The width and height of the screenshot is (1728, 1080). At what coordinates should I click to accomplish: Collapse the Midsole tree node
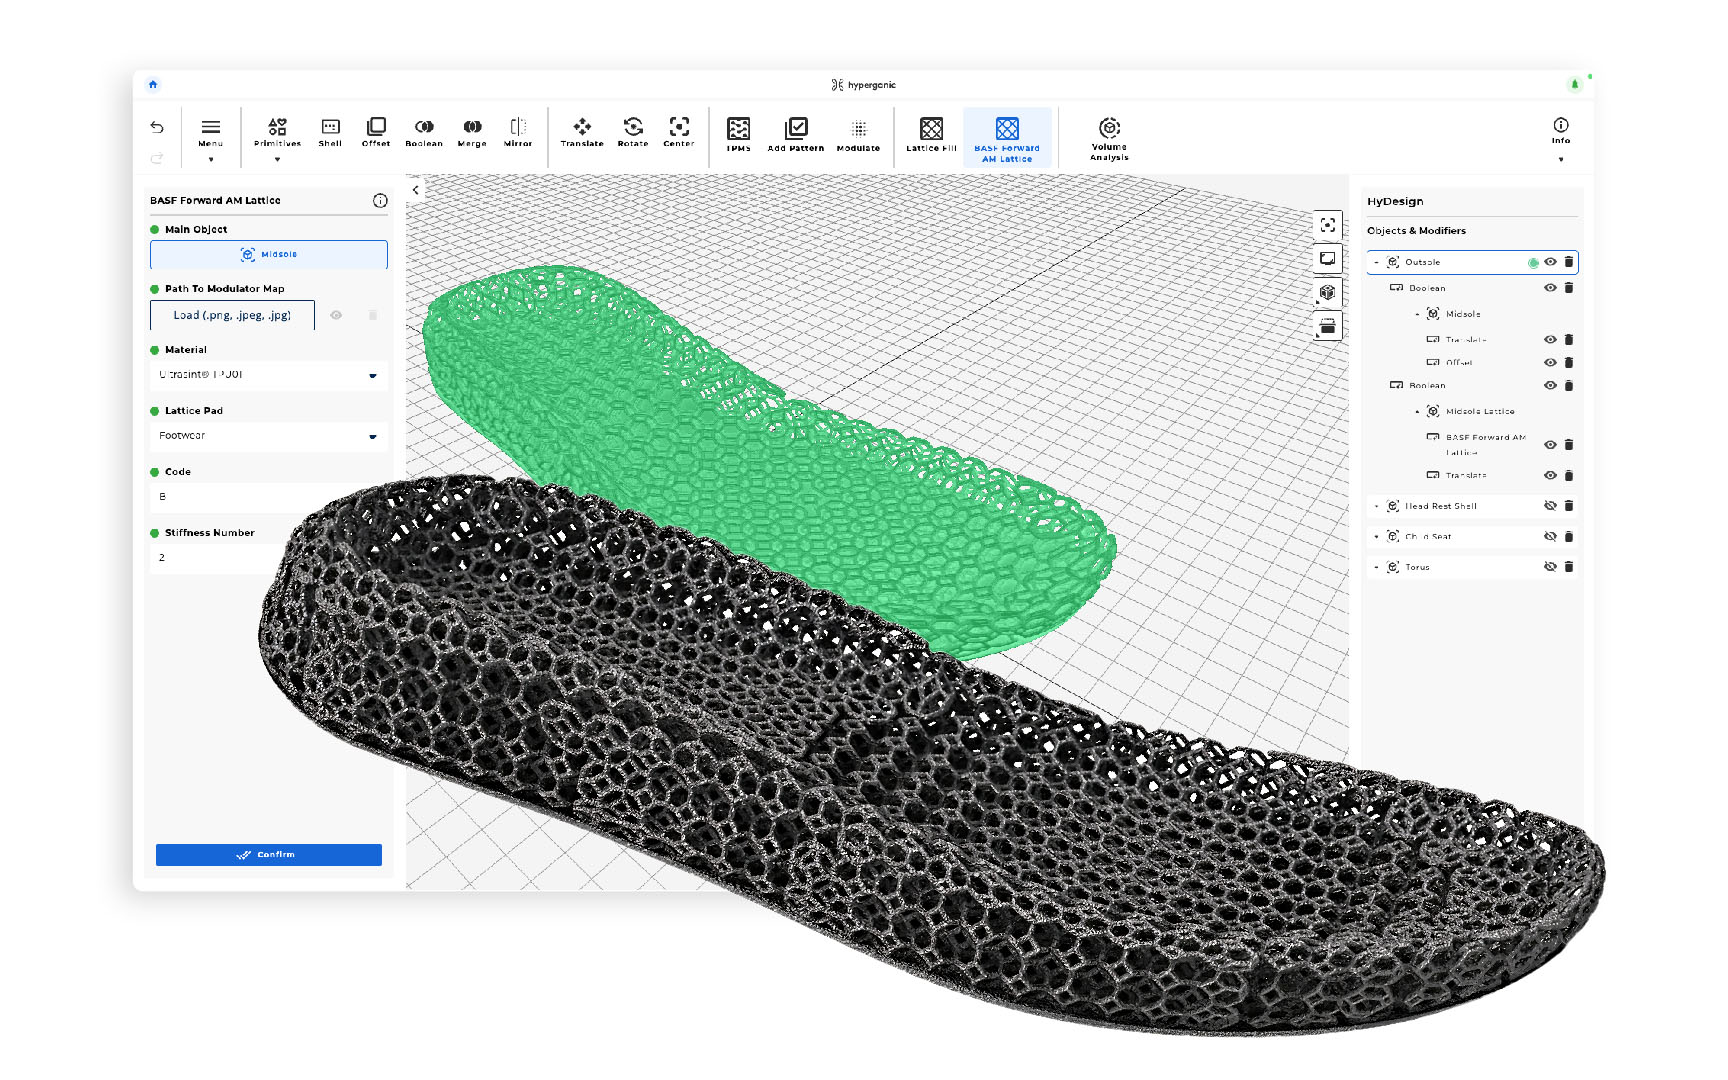(1417, 314)
